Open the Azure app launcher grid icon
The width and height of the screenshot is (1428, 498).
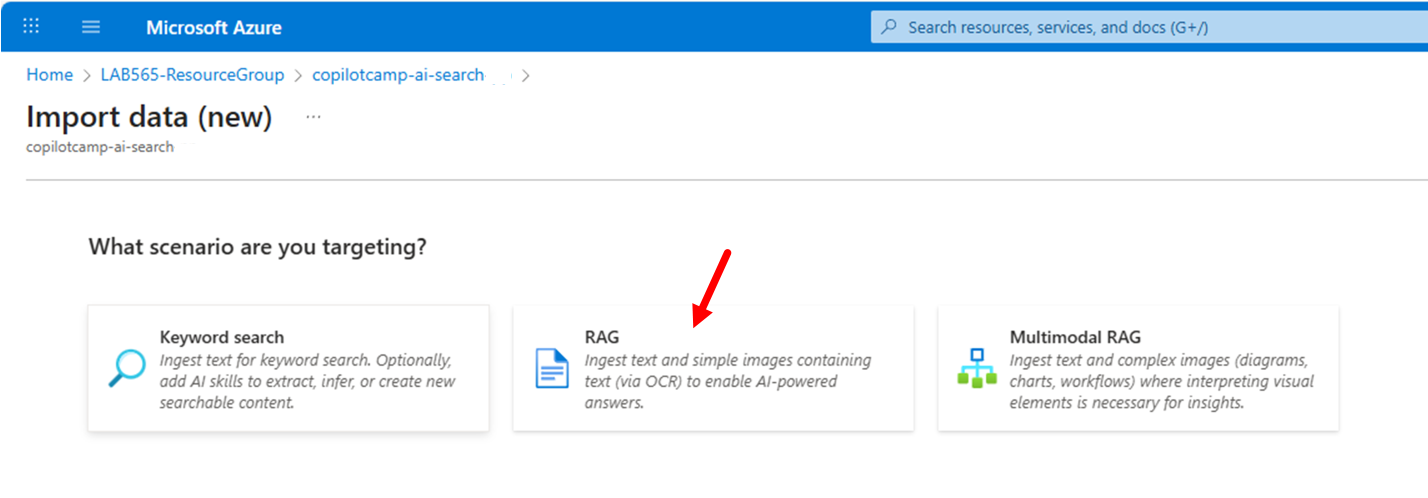(31, 27)
